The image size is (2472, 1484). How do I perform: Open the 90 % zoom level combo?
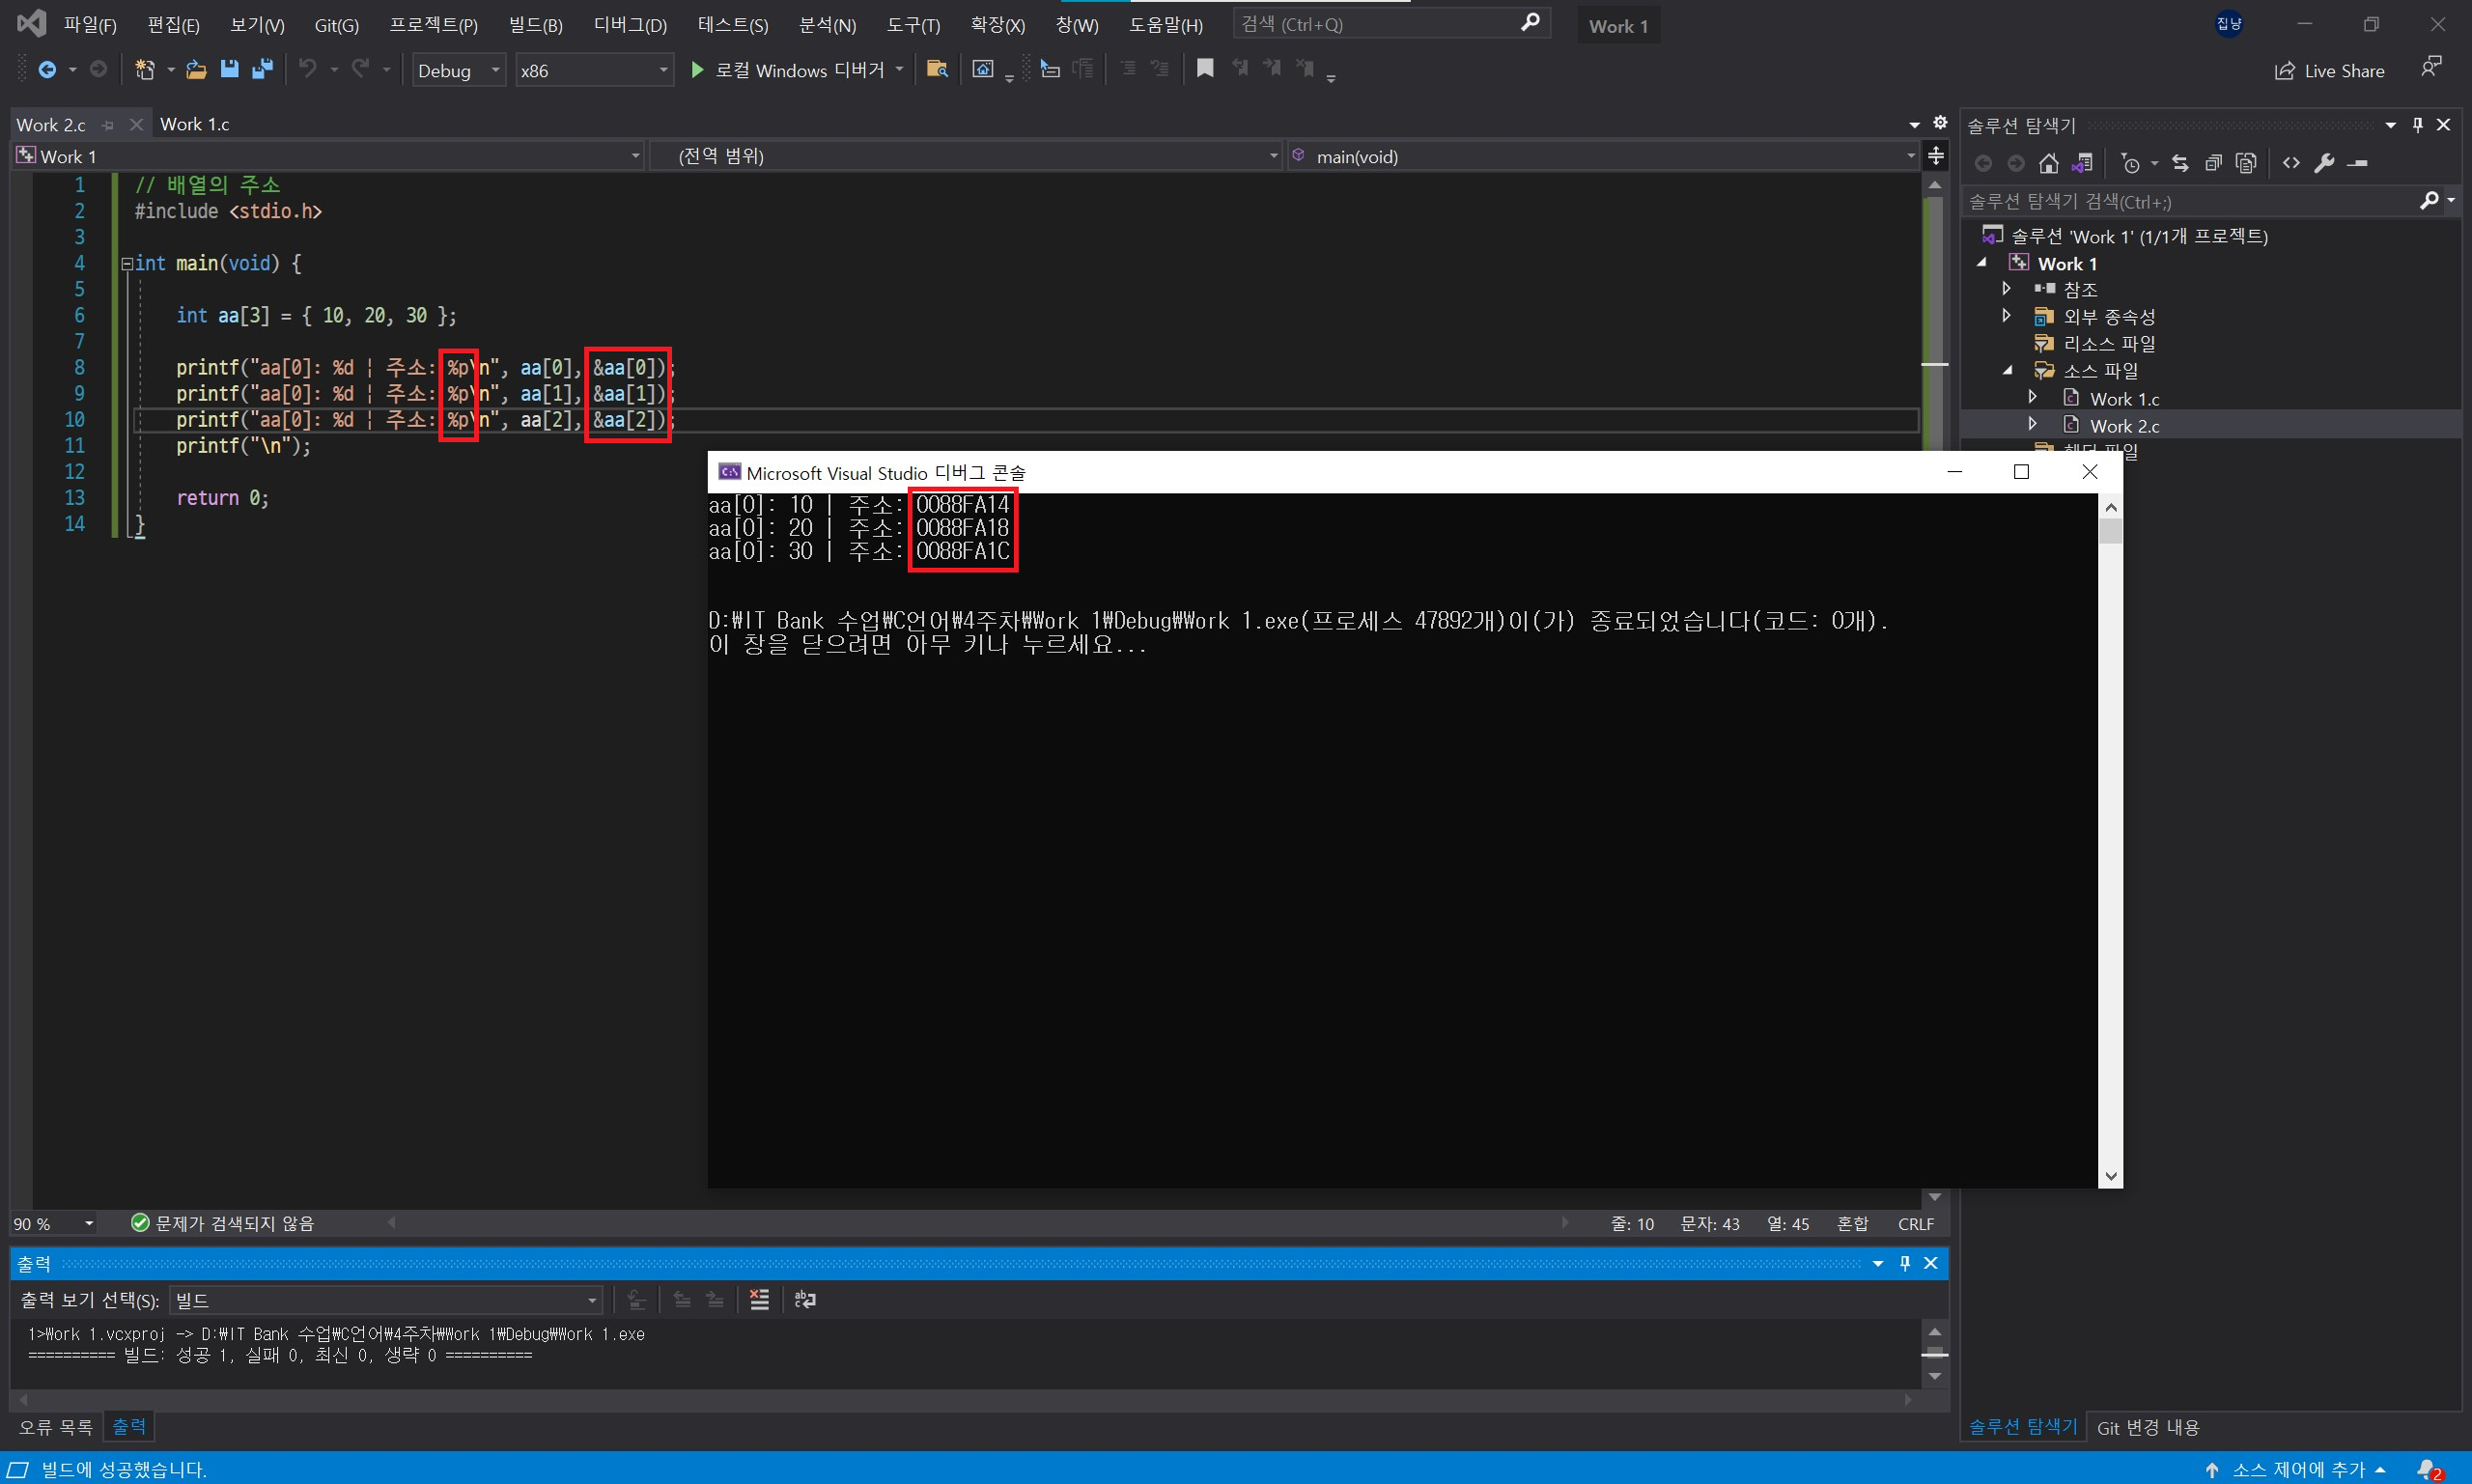(88, 1223)
